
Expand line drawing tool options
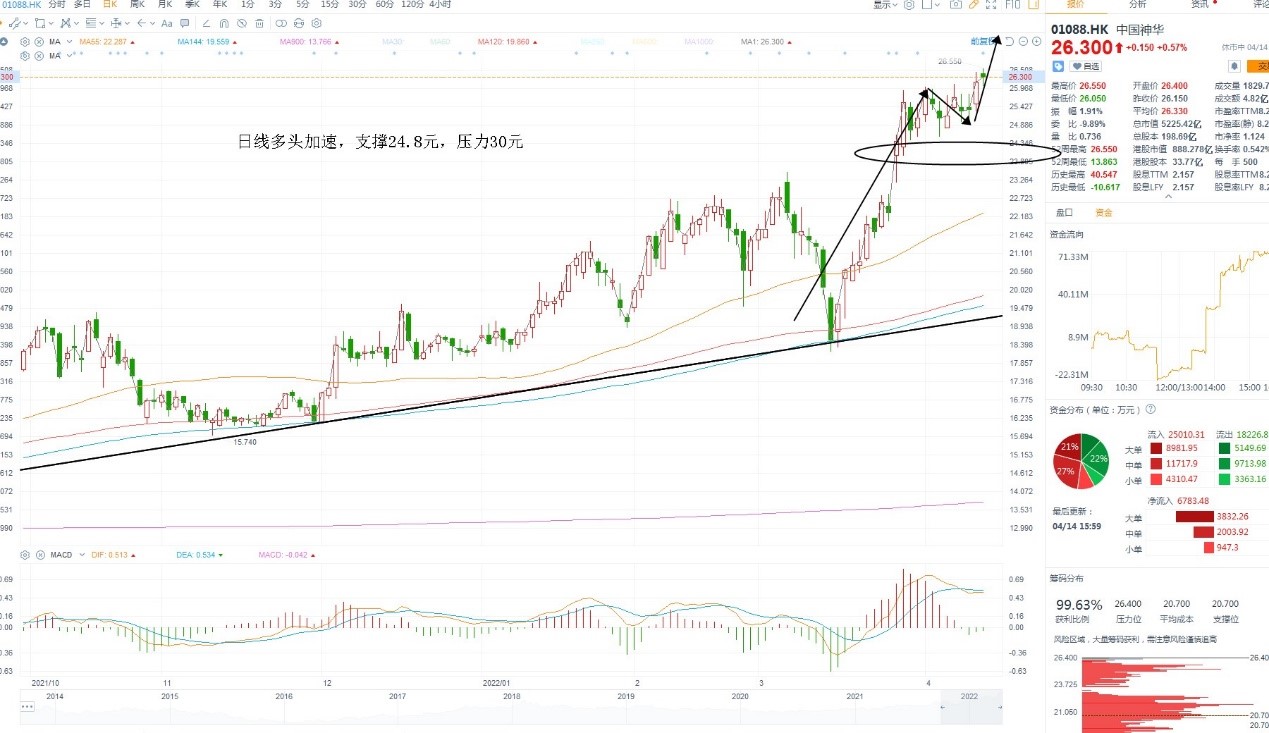[26, 23]
